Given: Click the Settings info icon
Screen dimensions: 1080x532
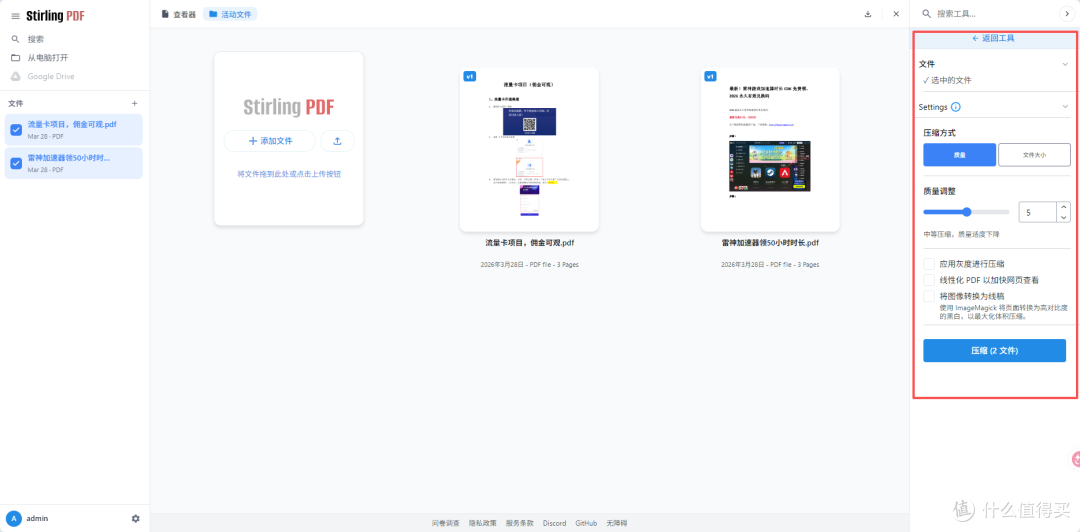Looking at the screenshot, I should pyautogui.click(x=956, y=107).
